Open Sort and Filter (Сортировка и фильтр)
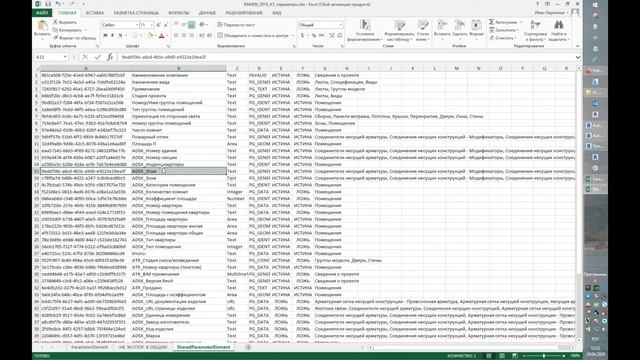The image size is (640, 360). [535, 30]
